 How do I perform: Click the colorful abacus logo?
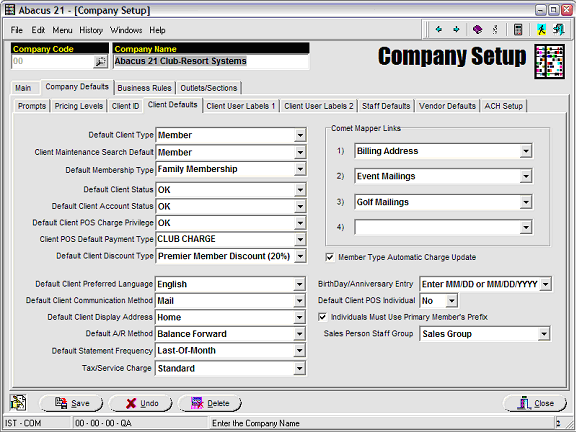[549, 62]
